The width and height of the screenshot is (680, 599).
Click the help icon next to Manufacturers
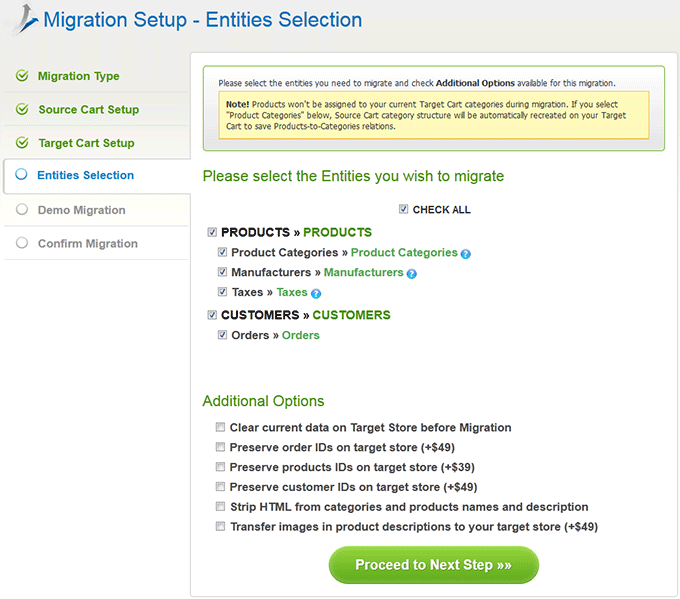point(412,274)
